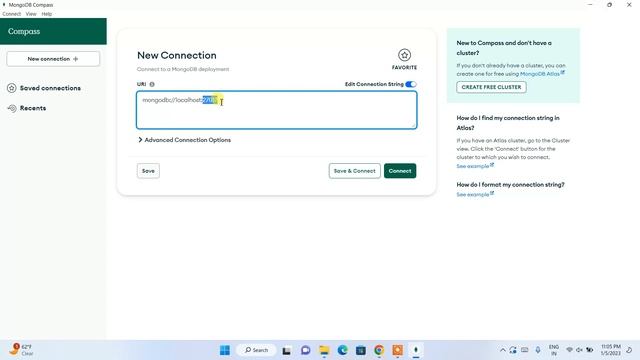The height and width of the screenshot is (360, 640).
Task: Open Saved connections in the sidebar
Action: pos(50,88)
